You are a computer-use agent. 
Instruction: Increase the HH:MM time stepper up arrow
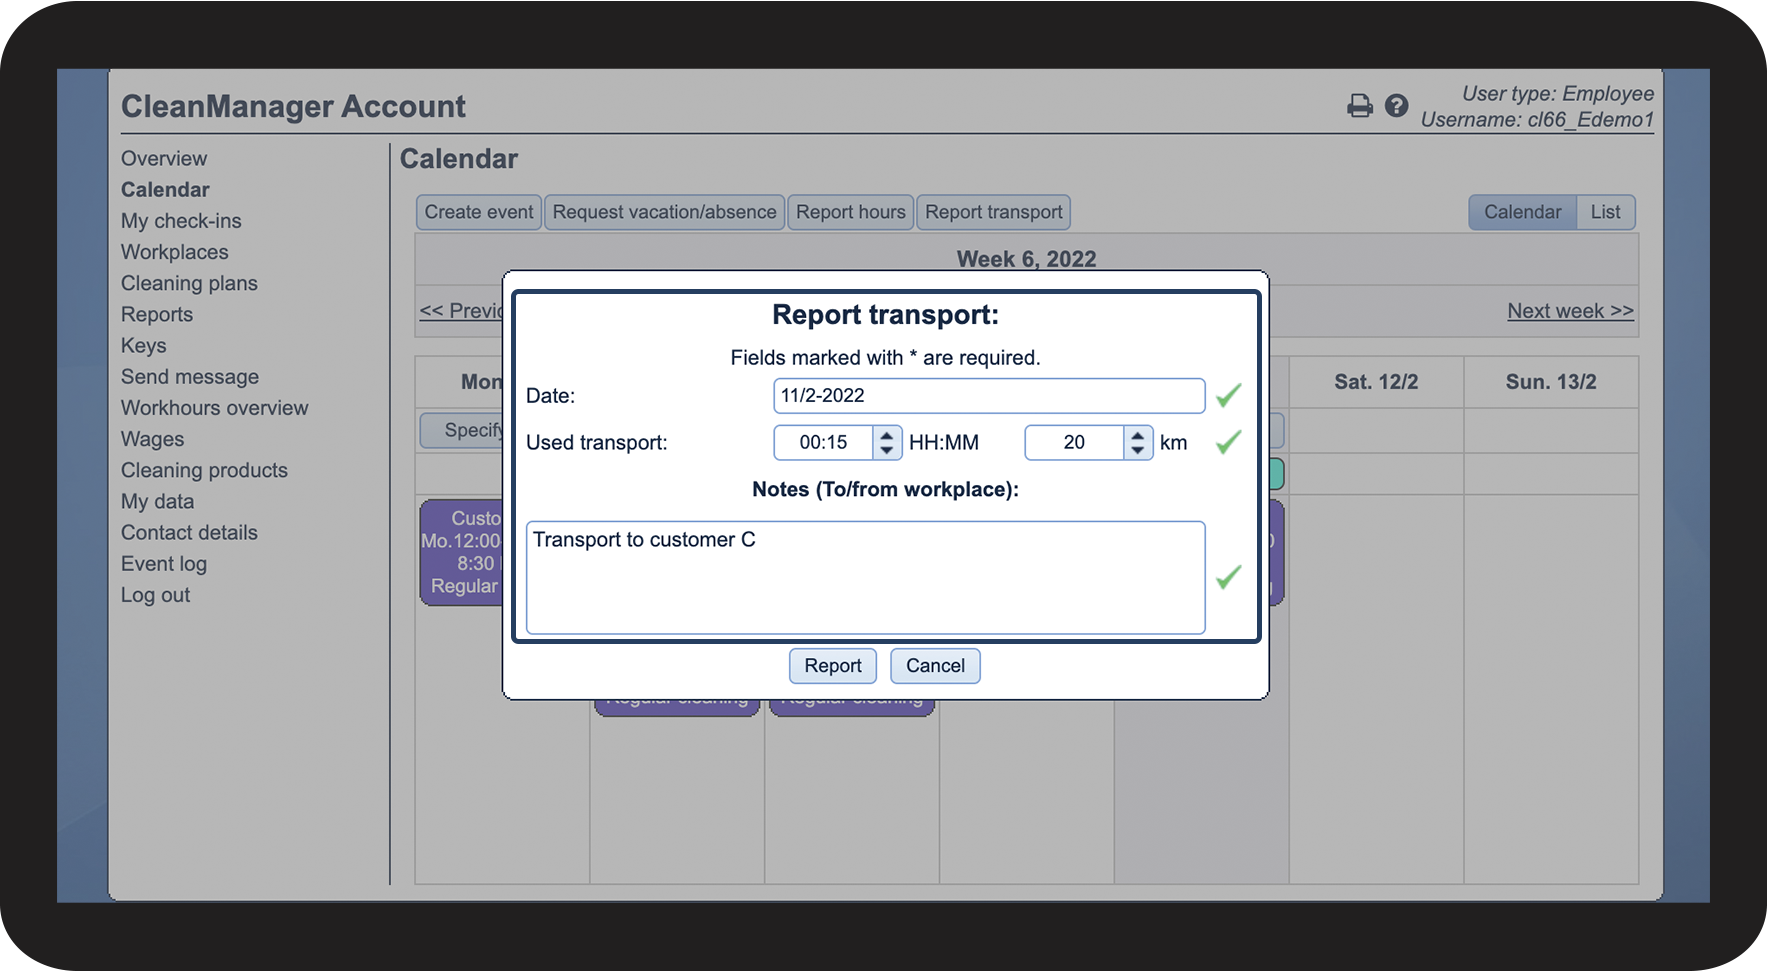click(886, 435)
